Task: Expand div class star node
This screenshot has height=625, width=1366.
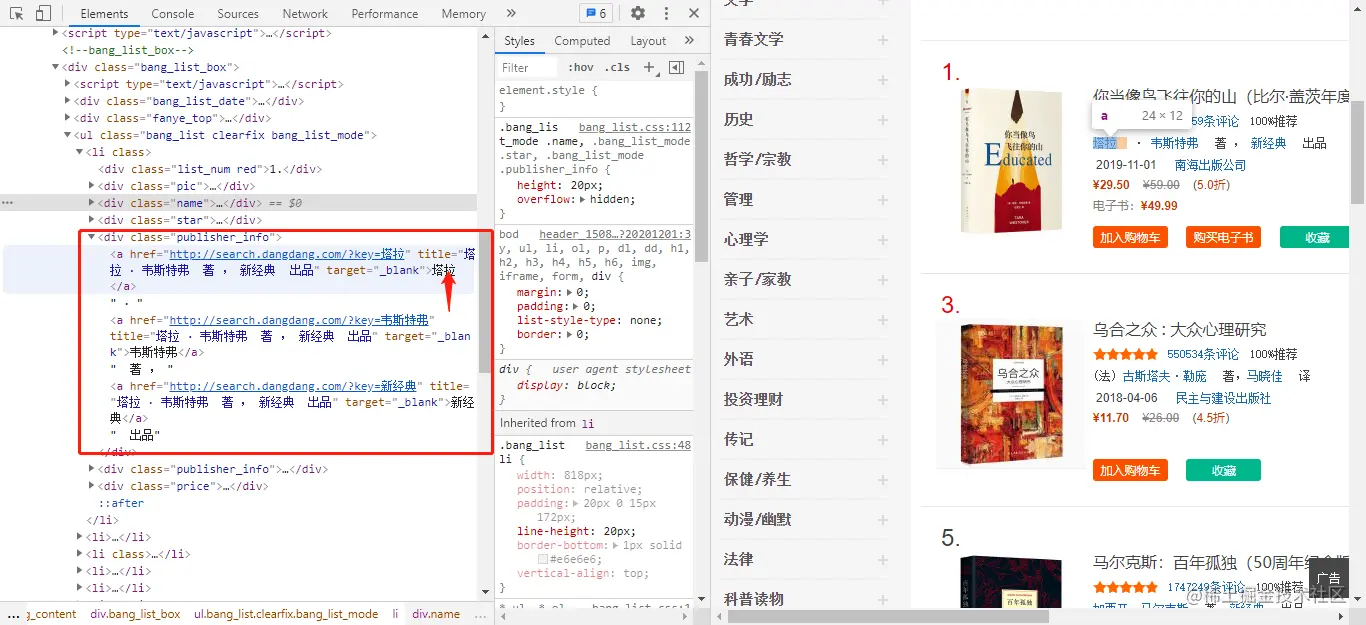Action: (92, 220)
